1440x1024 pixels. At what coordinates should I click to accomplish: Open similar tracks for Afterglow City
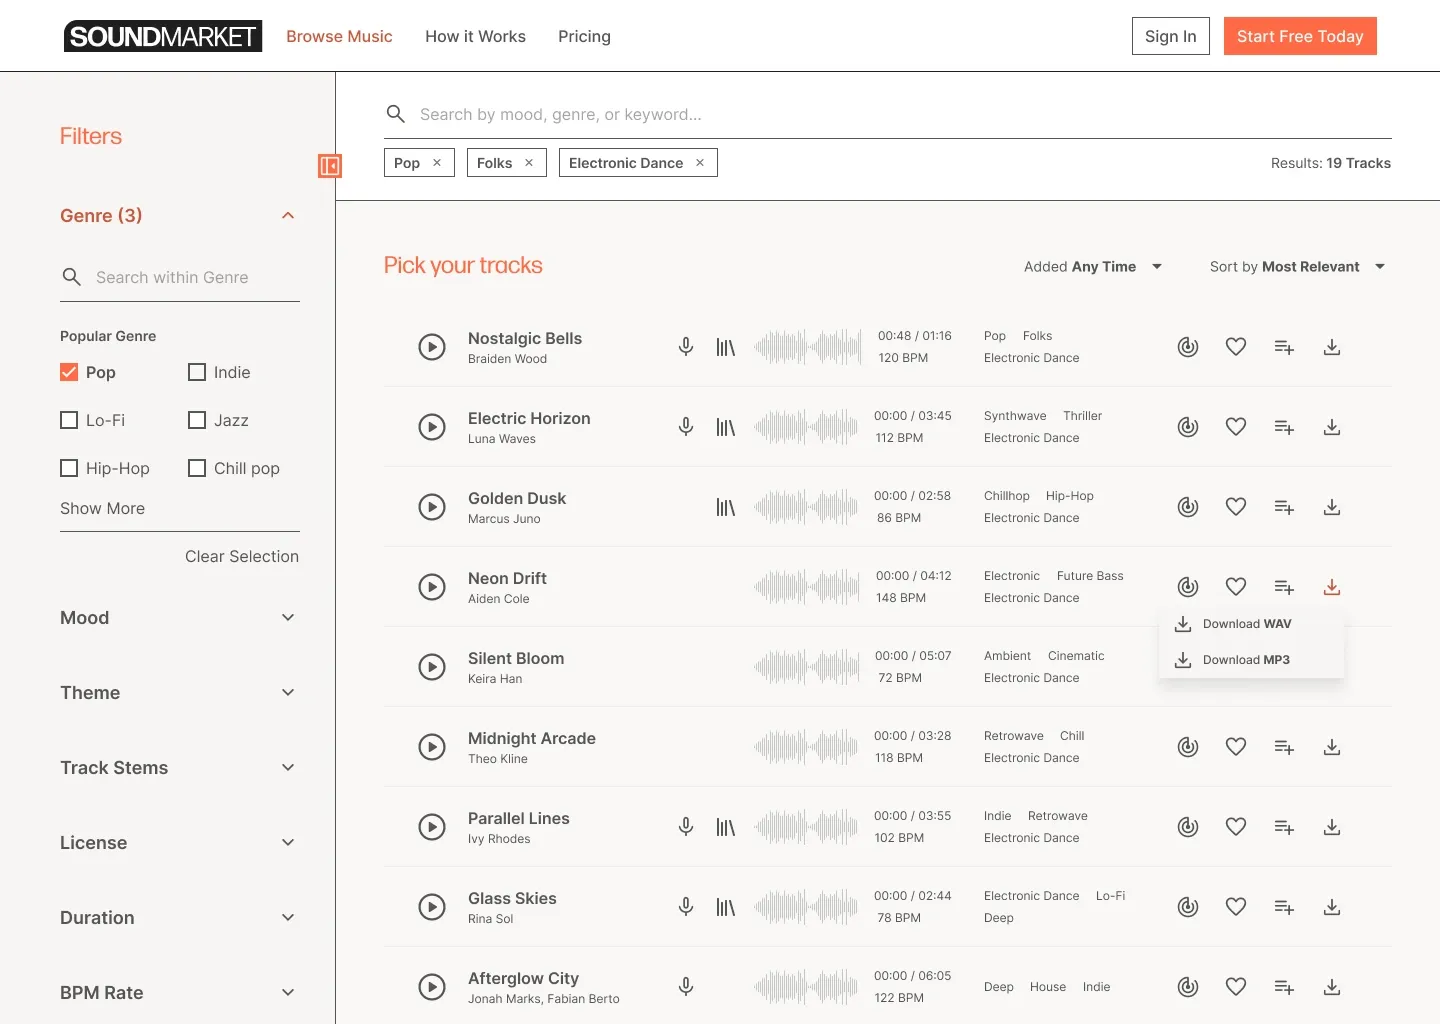tap(1188, 987)
